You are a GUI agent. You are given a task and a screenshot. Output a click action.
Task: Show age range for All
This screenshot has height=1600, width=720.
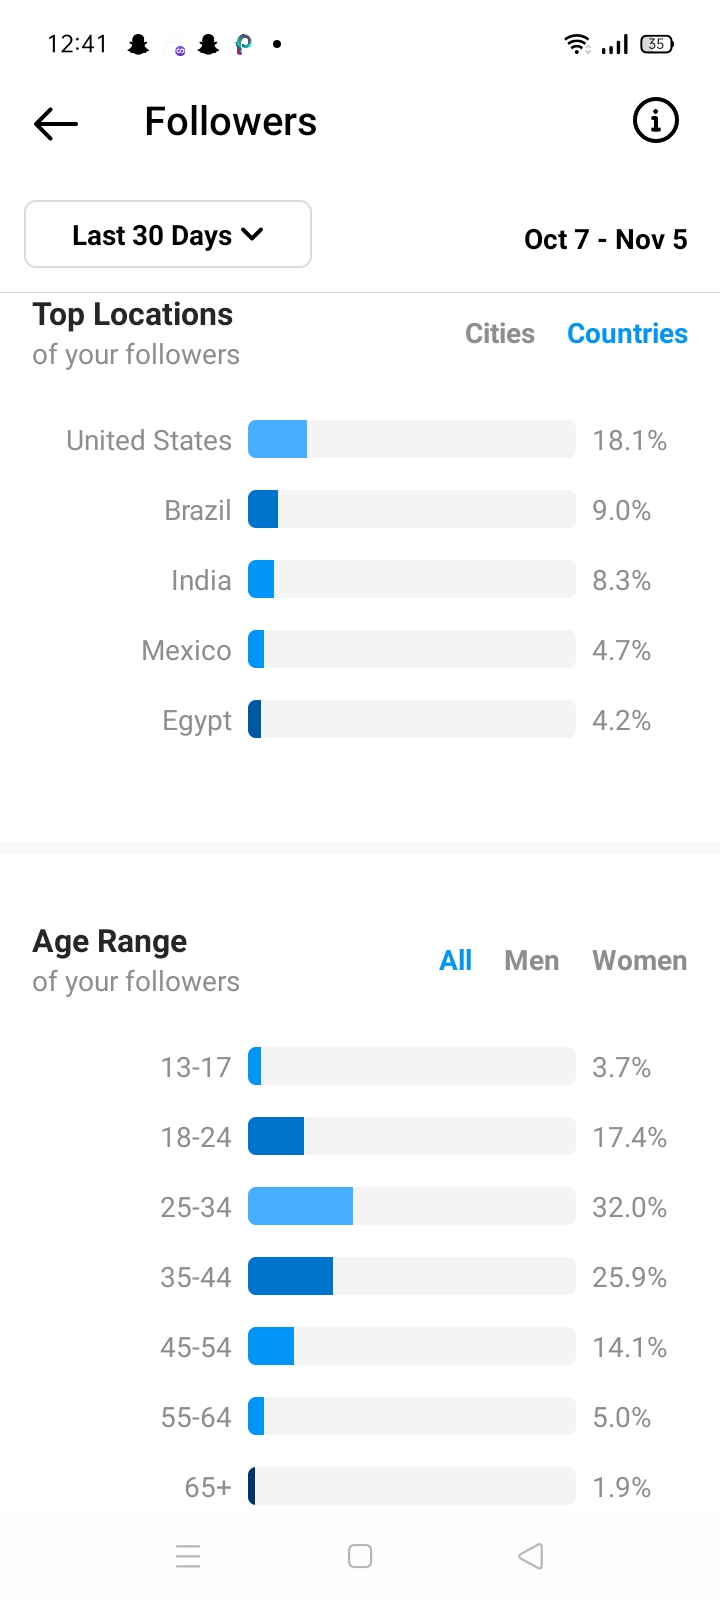pos(456,960)
